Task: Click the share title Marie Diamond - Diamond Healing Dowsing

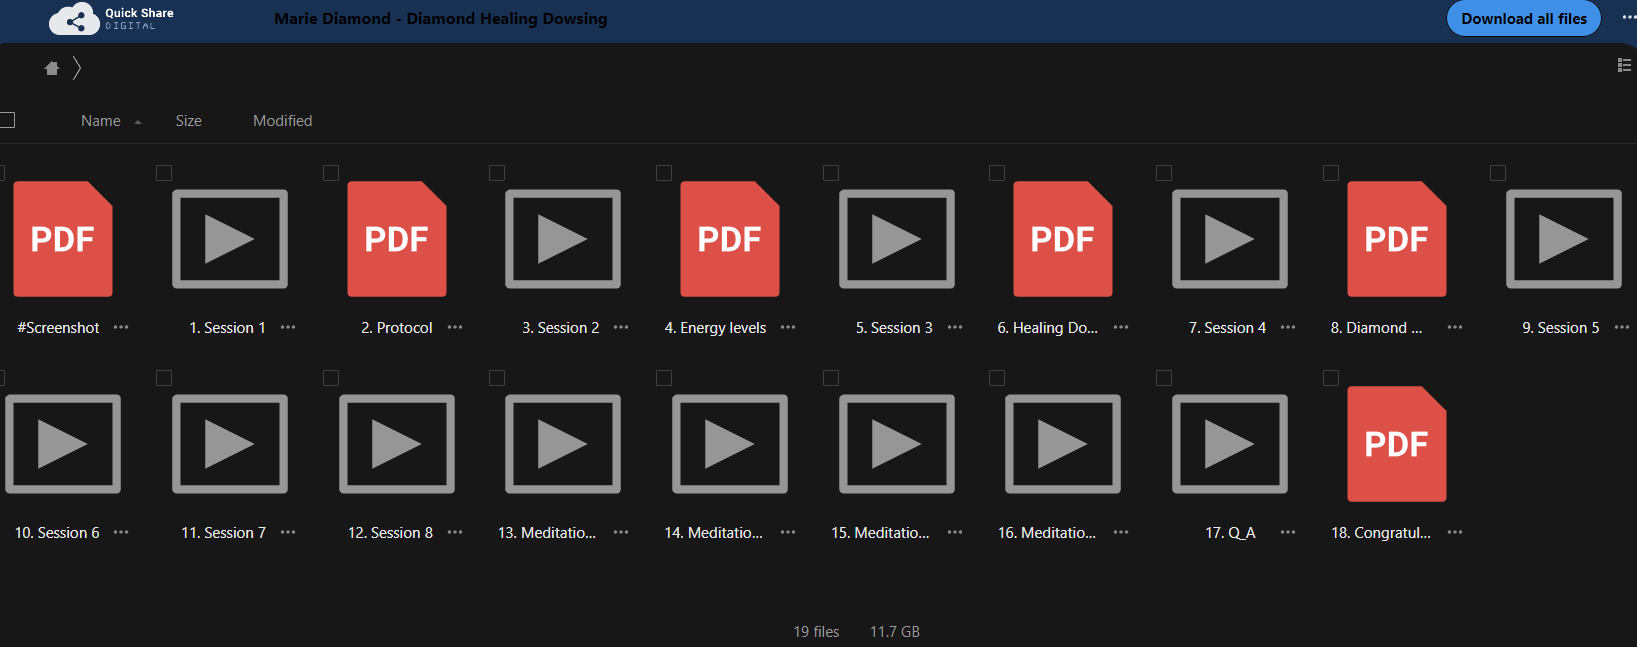Action: pos(441,18)
